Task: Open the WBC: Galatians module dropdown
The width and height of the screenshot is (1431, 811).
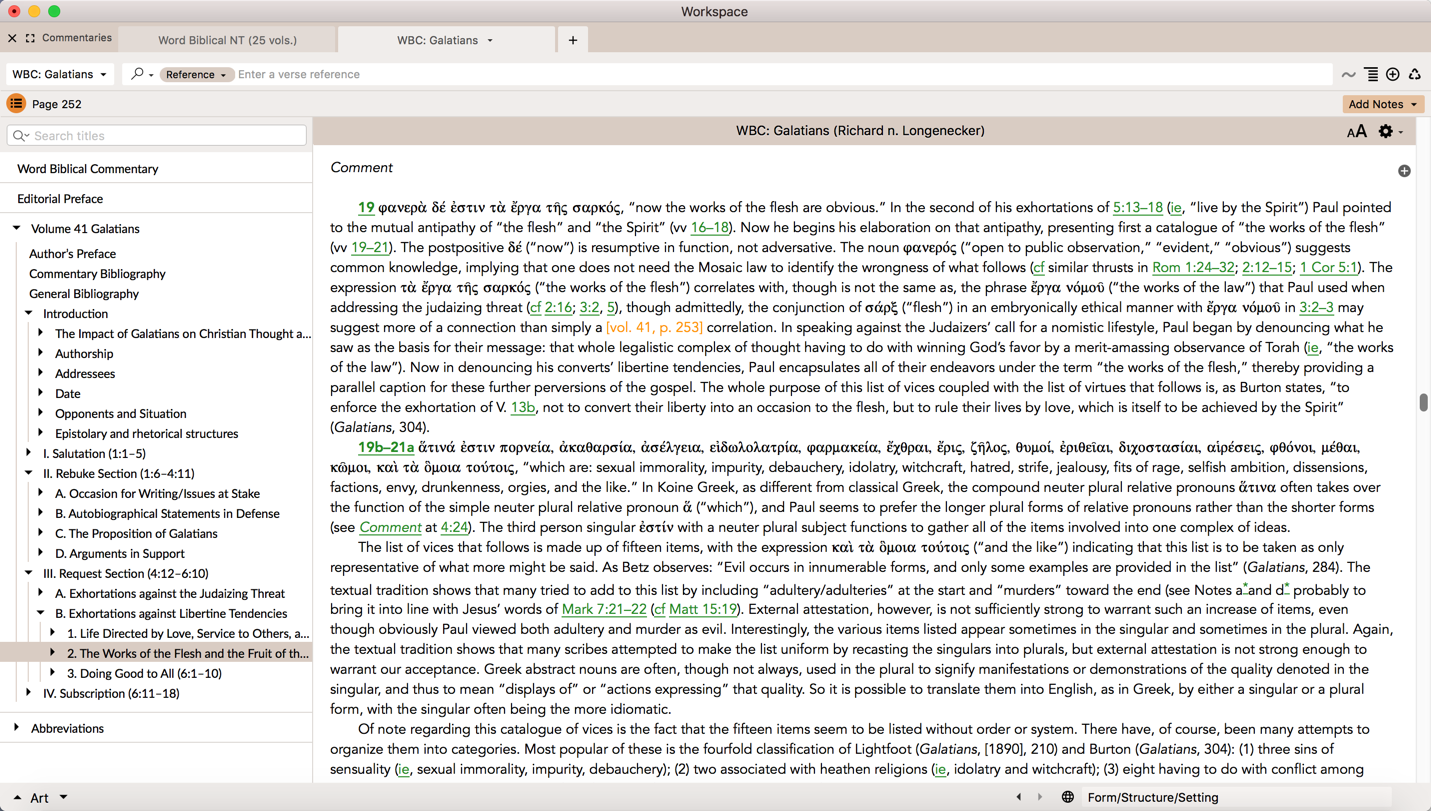Action: pos(59,74)
